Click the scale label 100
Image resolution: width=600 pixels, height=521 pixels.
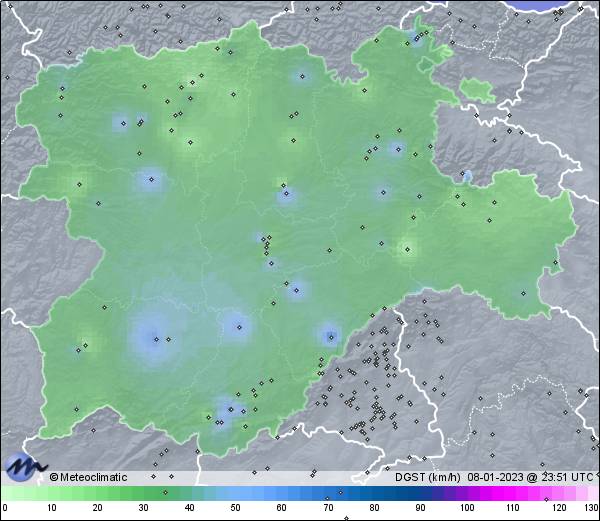[467, 508]
